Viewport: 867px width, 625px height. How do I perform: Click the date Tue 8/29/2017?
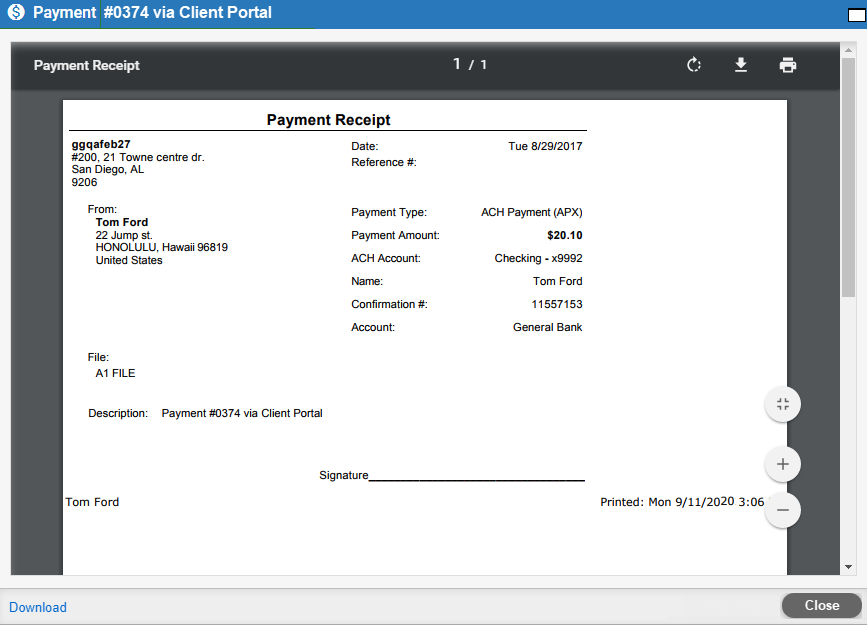[545, 146]
